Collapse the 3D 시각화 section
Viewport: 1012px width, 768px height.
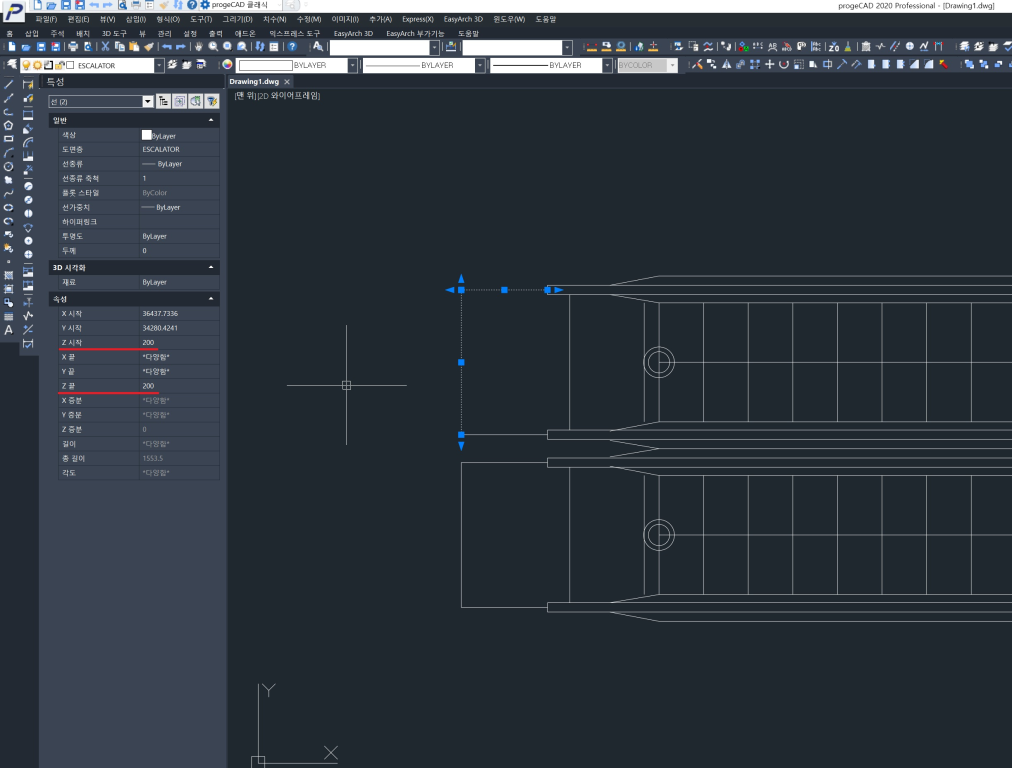point(211,268)
